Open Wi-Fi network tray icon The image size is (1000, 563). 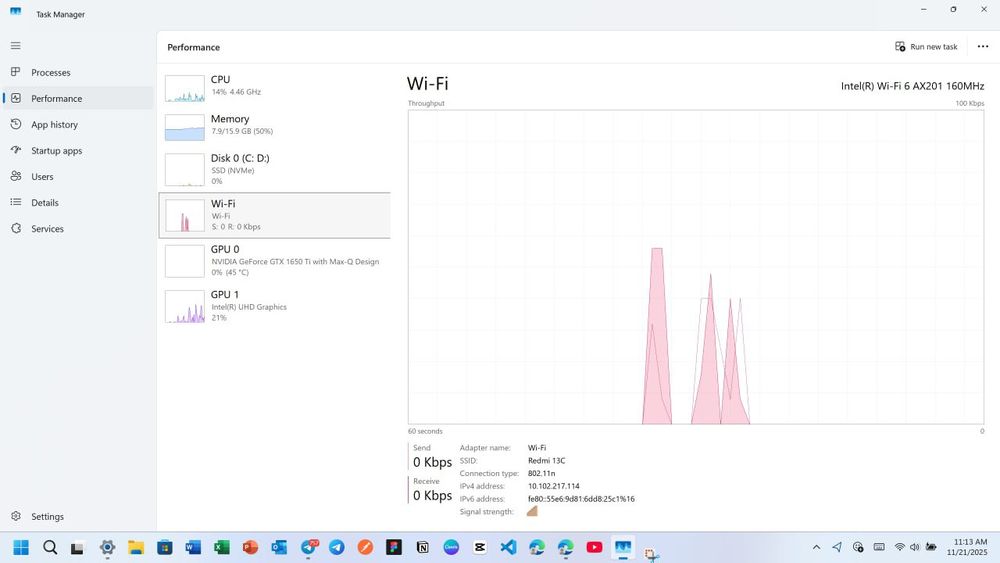coord(899,547)
